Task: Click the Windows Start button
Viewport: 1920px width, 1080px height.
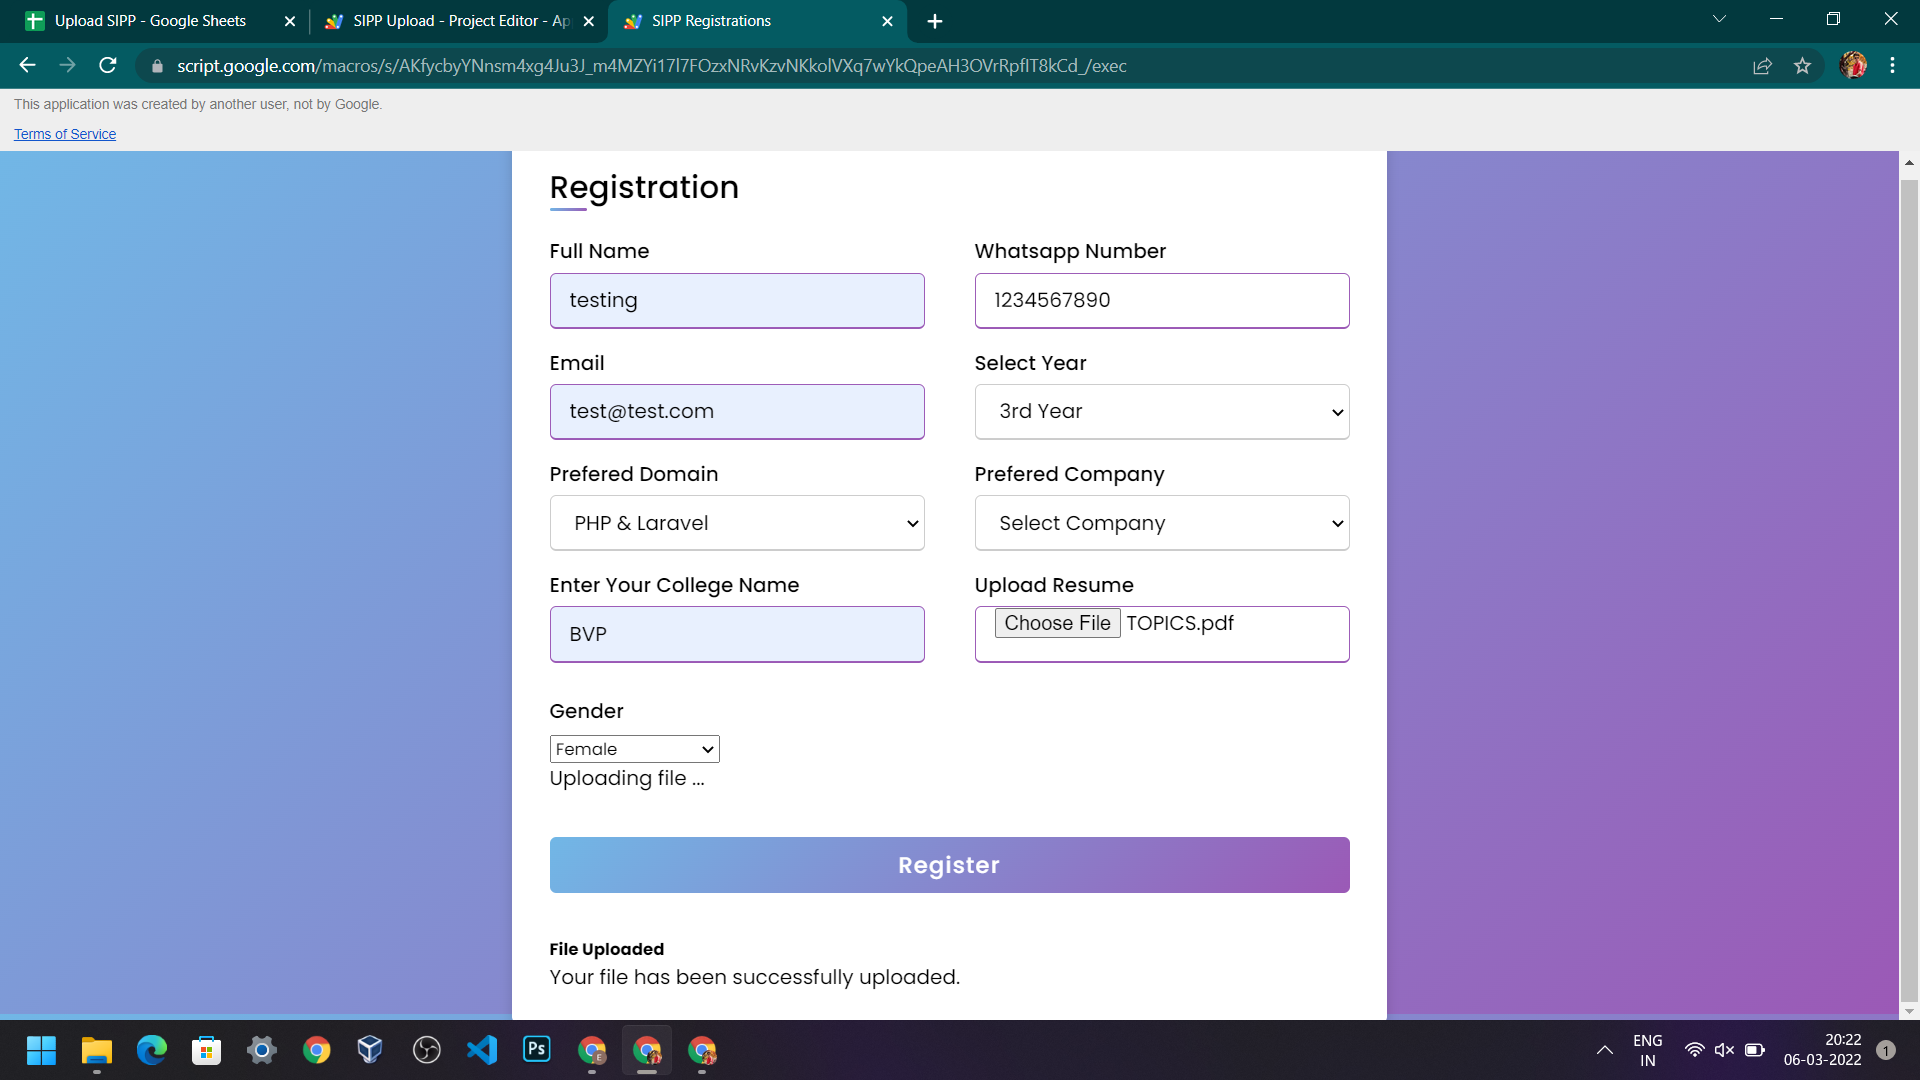Action: (x=41, y=1050)
